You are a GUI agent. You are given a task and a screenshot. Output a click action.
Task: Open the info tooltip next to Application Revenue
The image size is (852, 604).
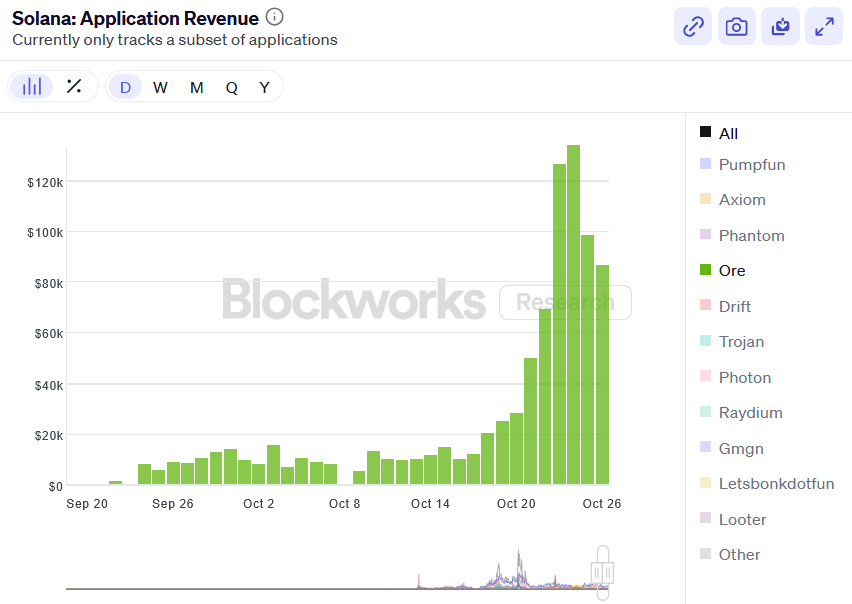(274, 17)
